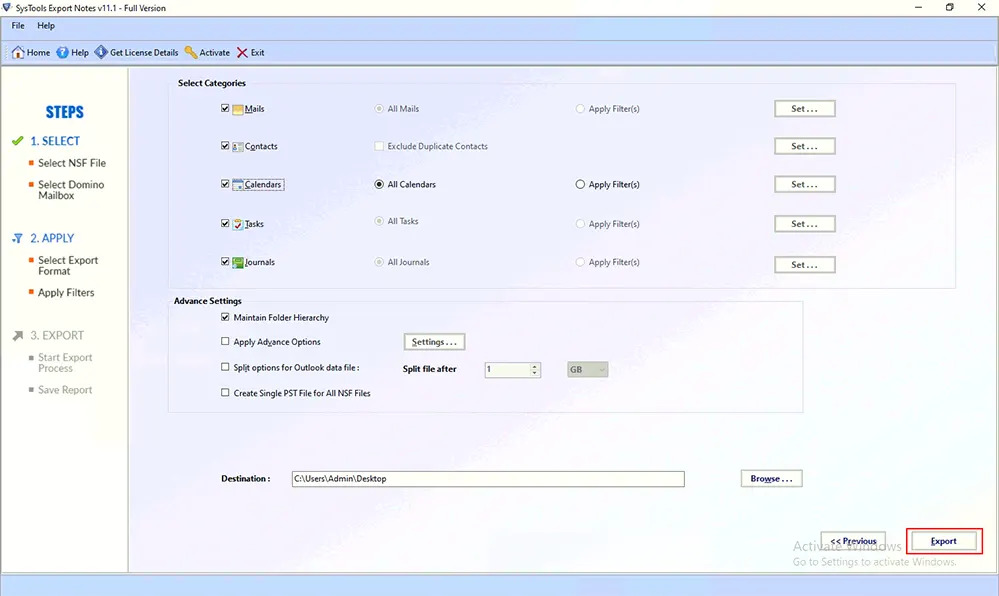The image size is (999, 596).
Task: Click the Get License Details icon
Action: [x=101, y=52]
